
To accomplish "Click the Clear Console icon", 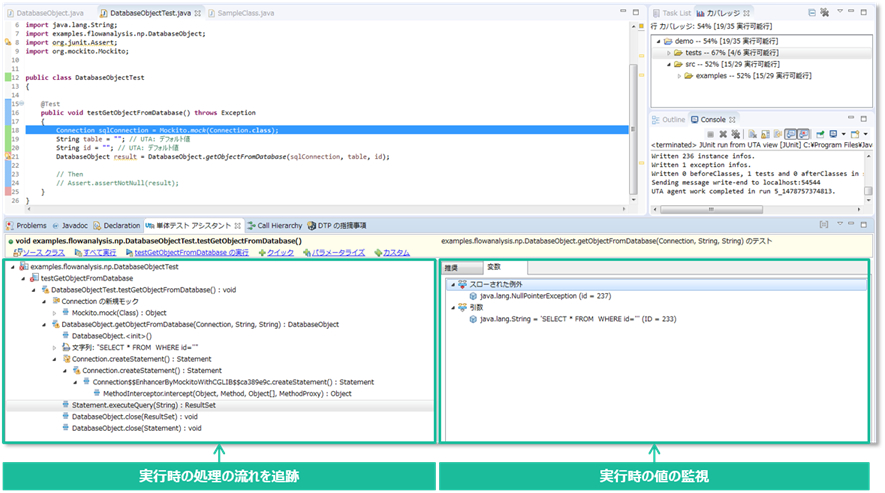I will point(752,134).
